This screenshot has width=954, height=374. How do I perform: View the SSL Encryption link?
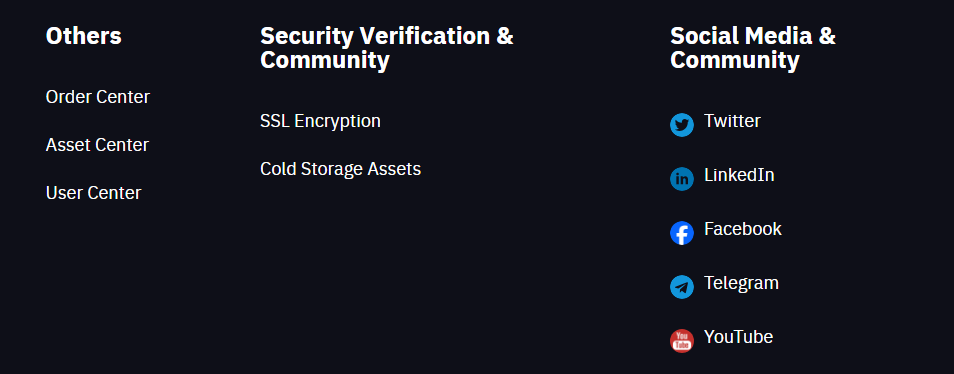(x=320, y=121)
